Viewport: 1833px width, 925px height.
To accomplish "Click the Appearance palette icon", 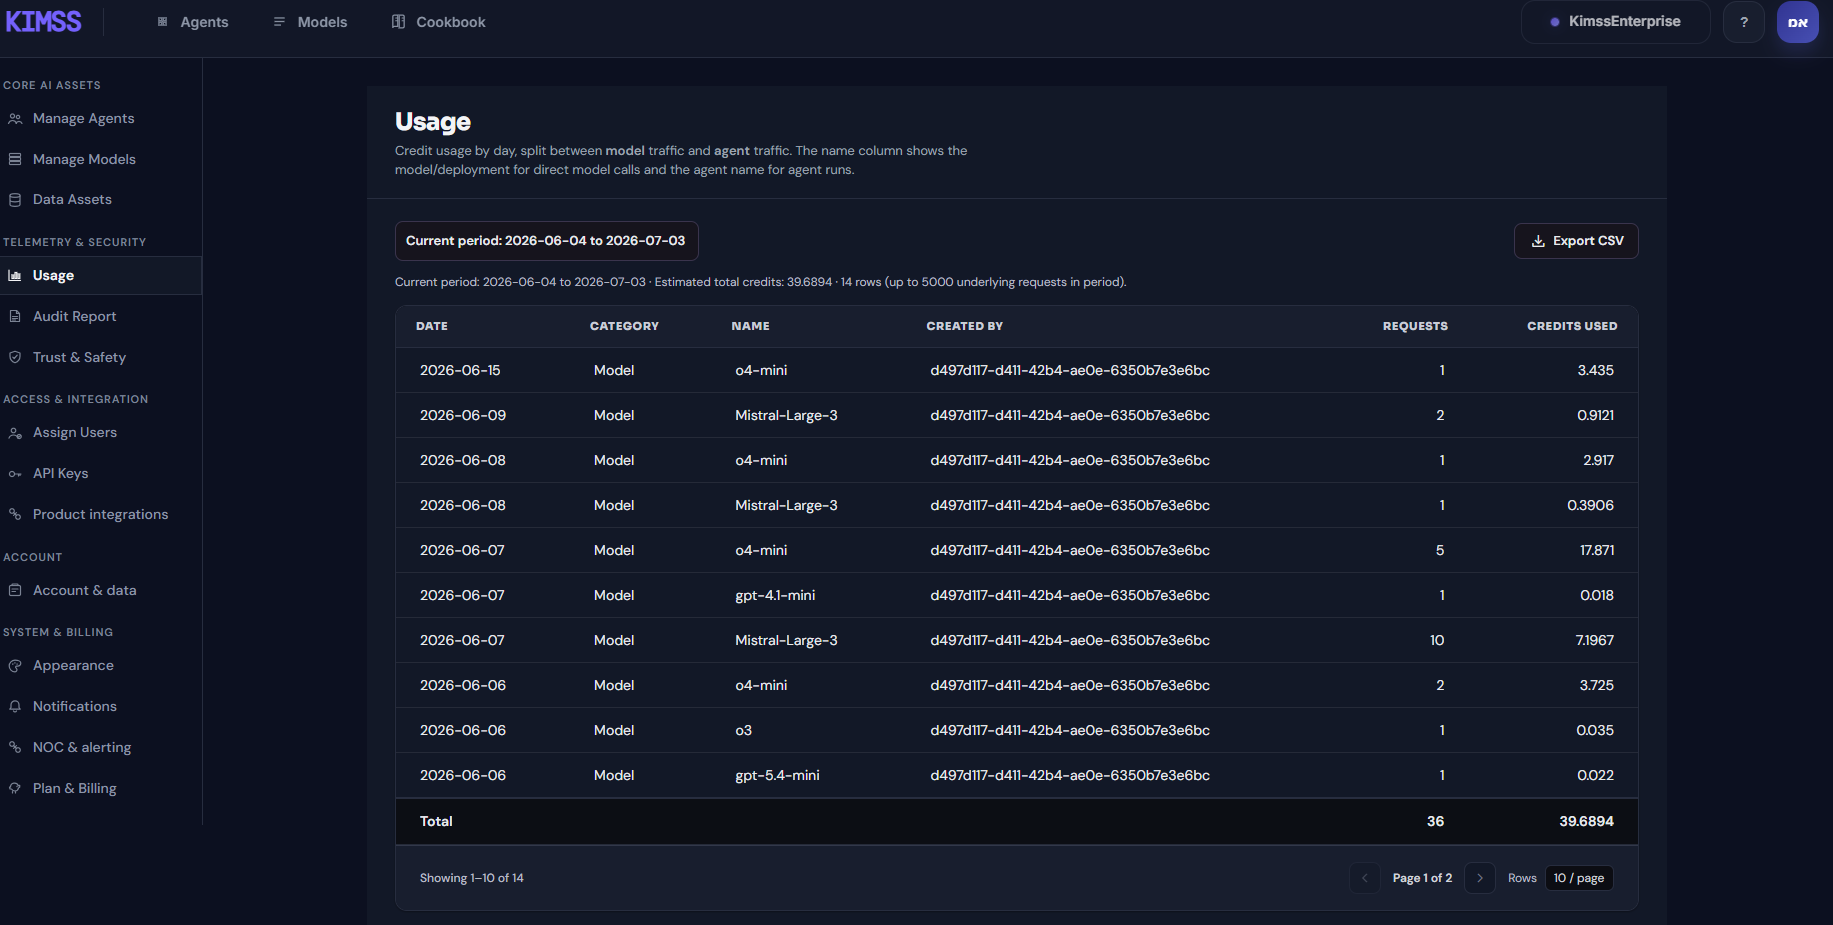I will 15,666.
